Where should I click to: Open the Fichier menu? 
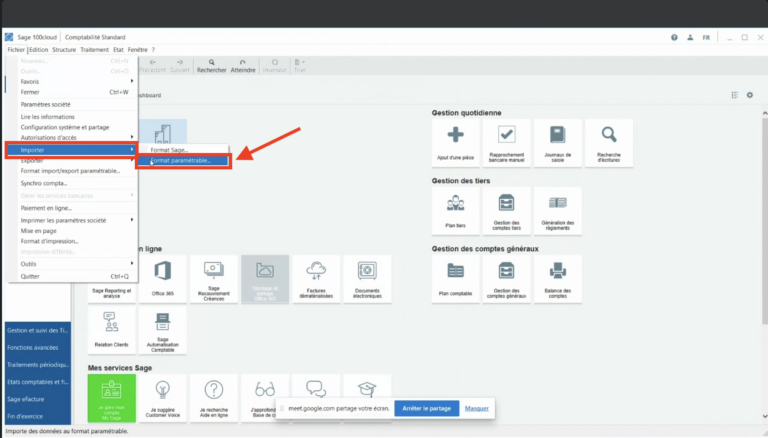(16, 49)
